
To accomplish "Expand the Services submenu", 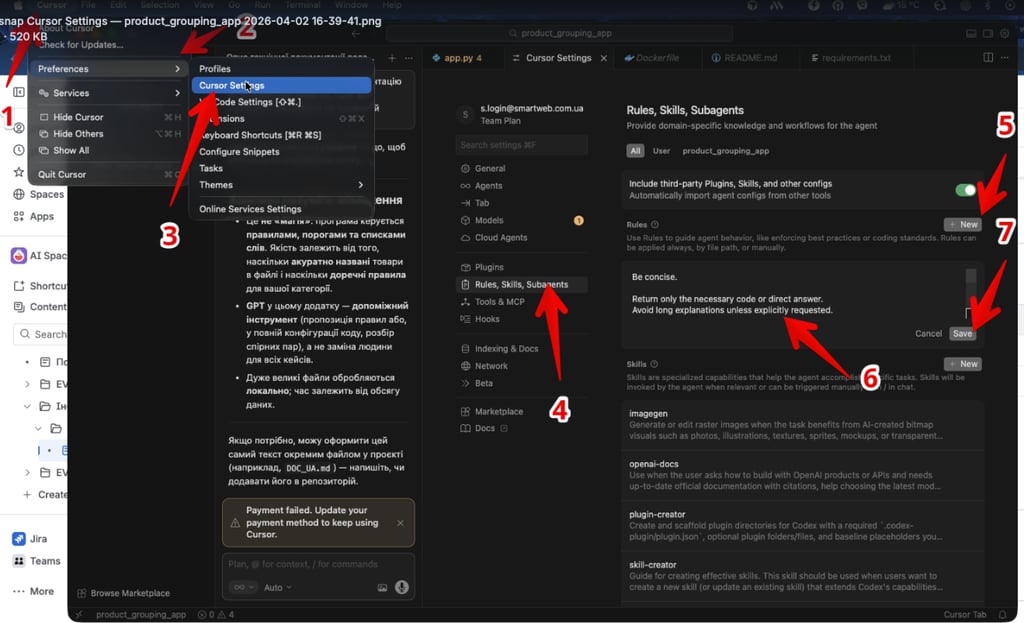I will [108, 93].
